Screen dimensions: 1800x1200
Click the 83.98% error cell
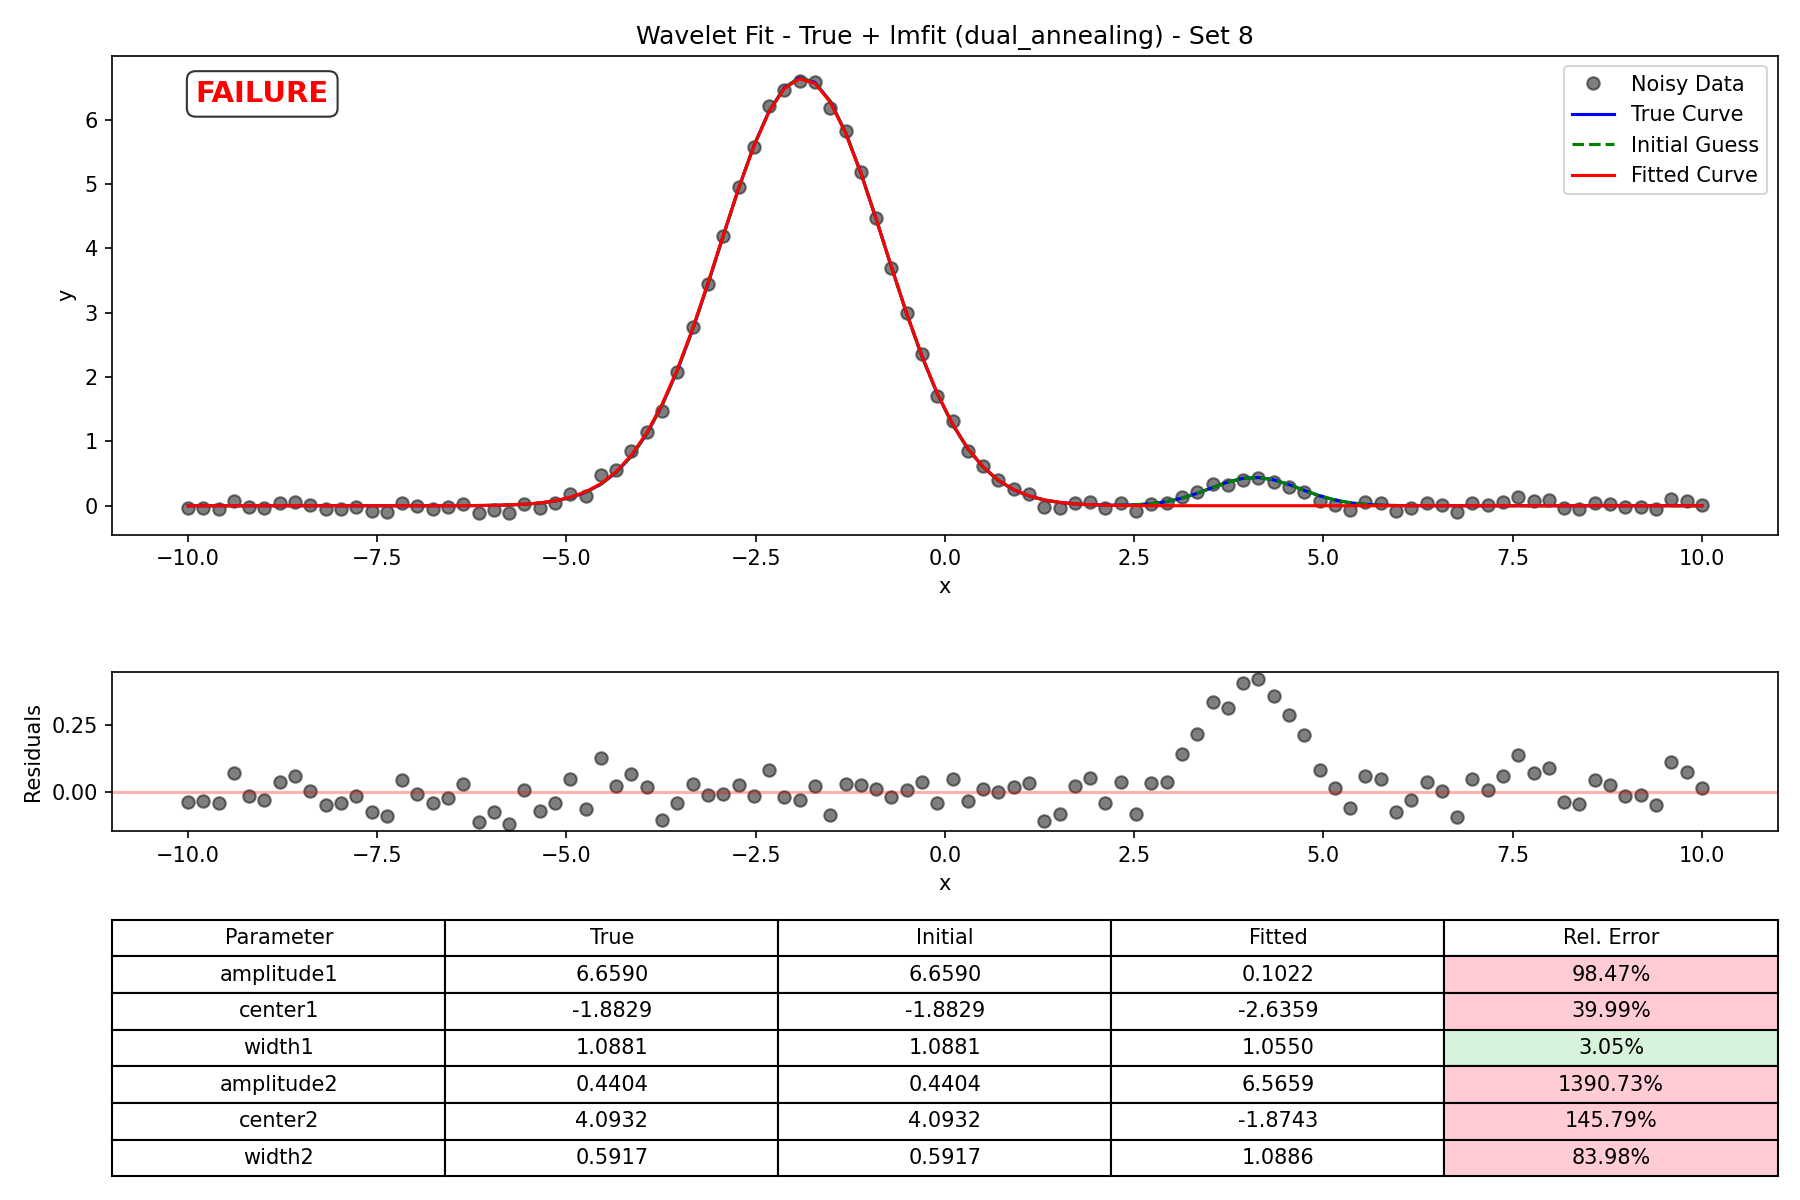point(1611,1158)
